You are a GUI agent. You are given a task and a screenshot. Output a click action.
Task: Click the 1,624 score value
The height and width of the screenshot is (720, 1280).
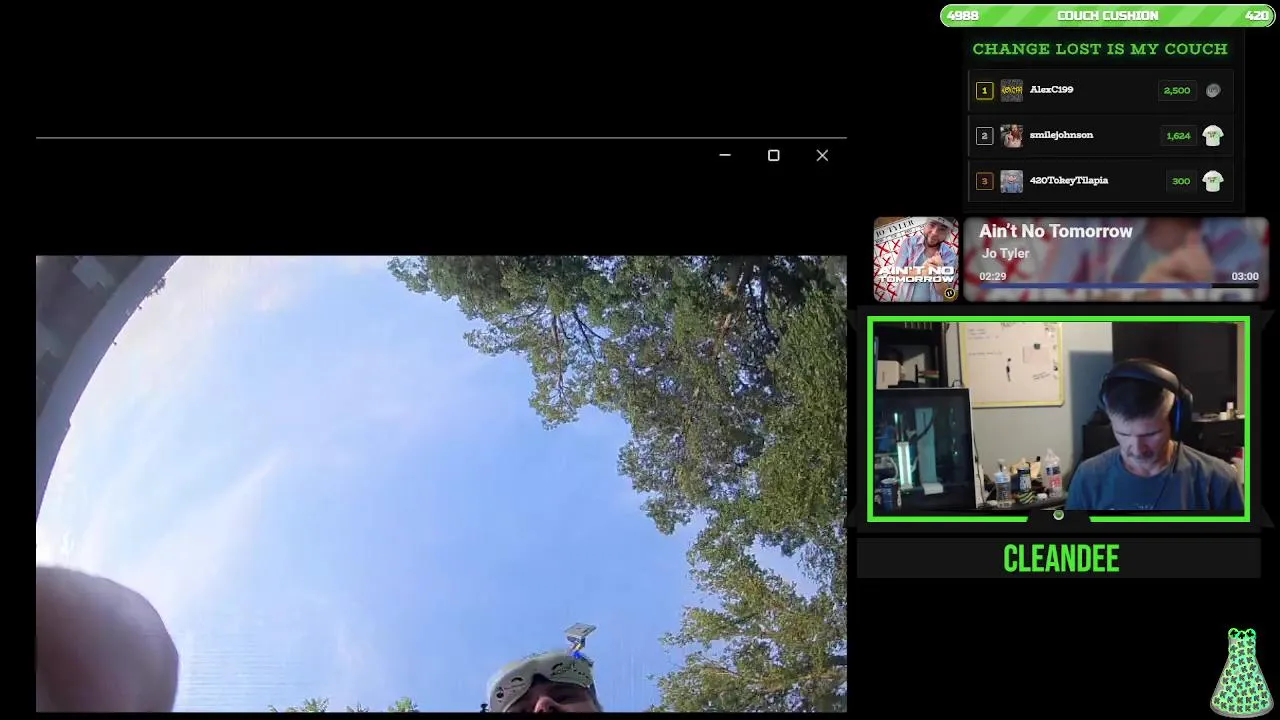click(1178, 136)
